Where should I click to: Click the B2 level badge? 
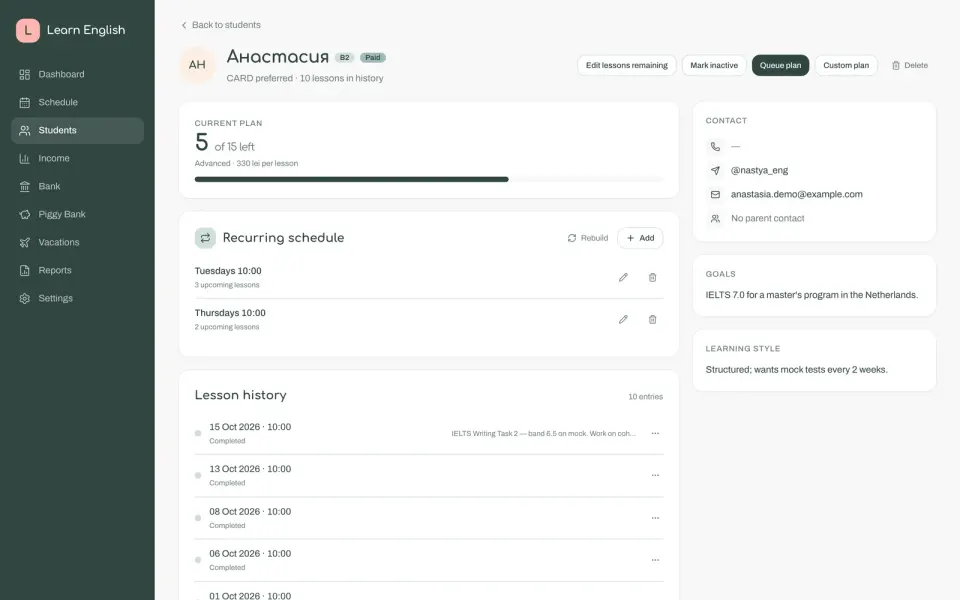pos(345,58)
